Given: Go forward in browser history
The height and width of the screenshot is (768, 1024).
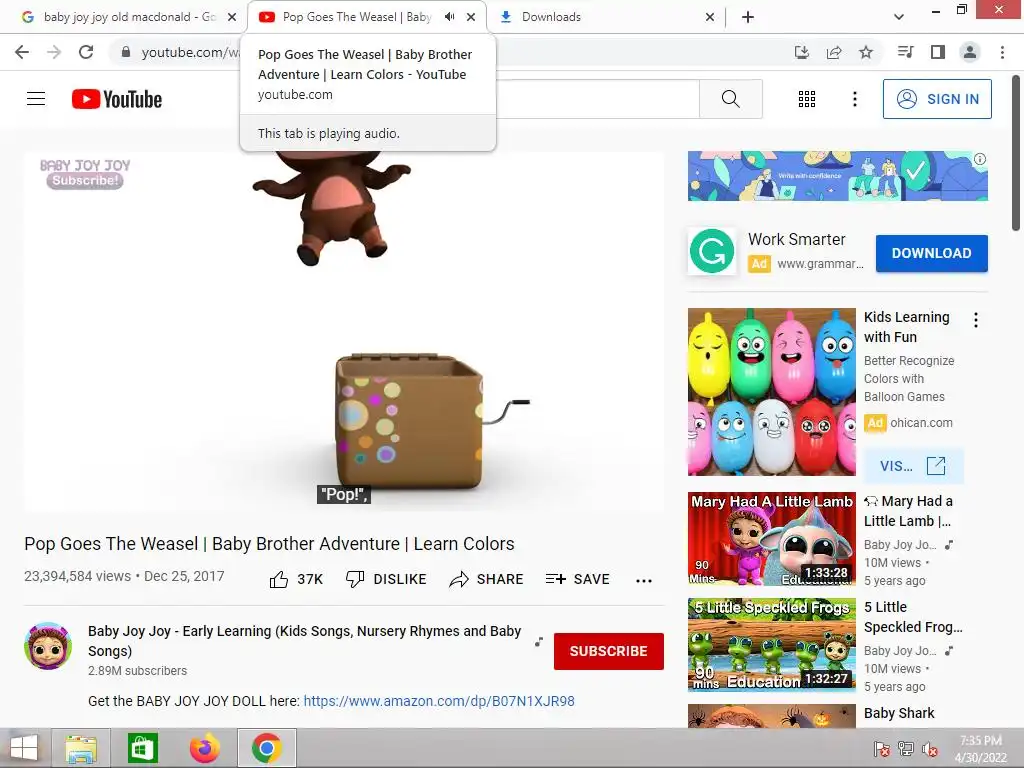Looking at the screenshot, I should (x=54, y=52).
